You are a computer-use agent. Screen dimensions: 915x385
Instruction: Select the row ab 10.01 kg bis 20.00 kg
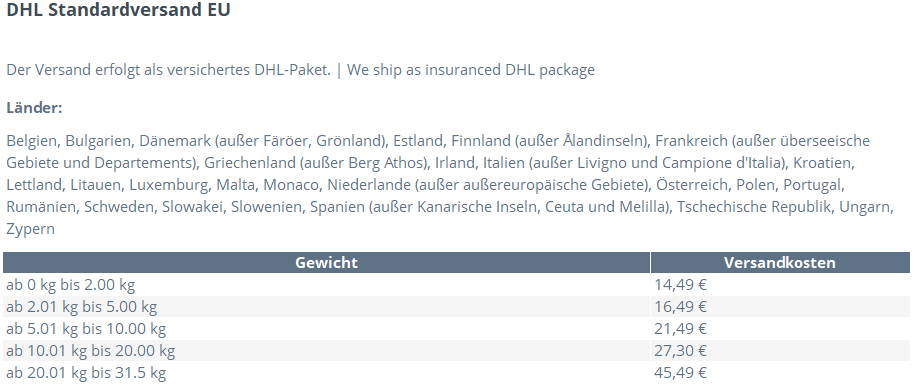click(456, 351)
